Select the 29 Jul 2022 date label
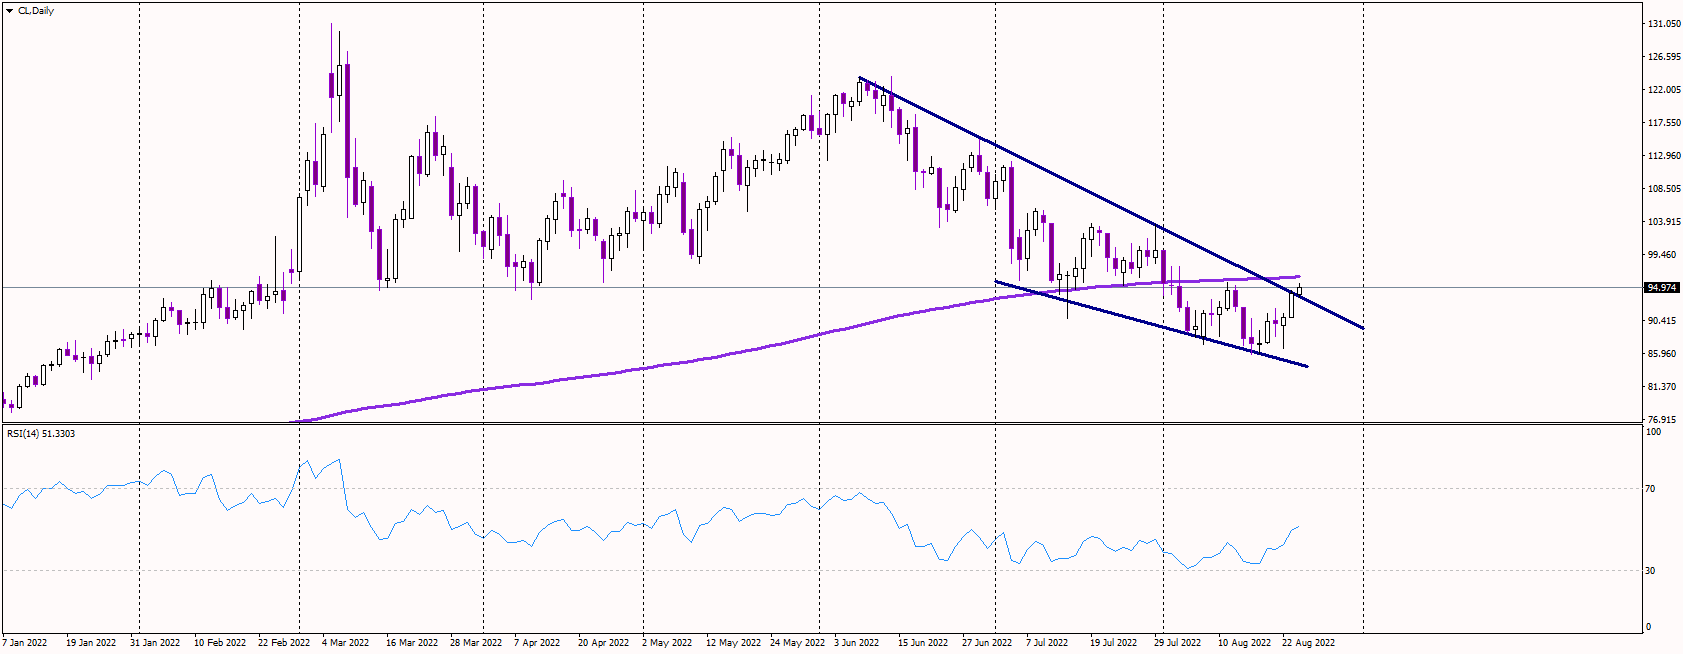The image size is (1683, 654). 1178,643
